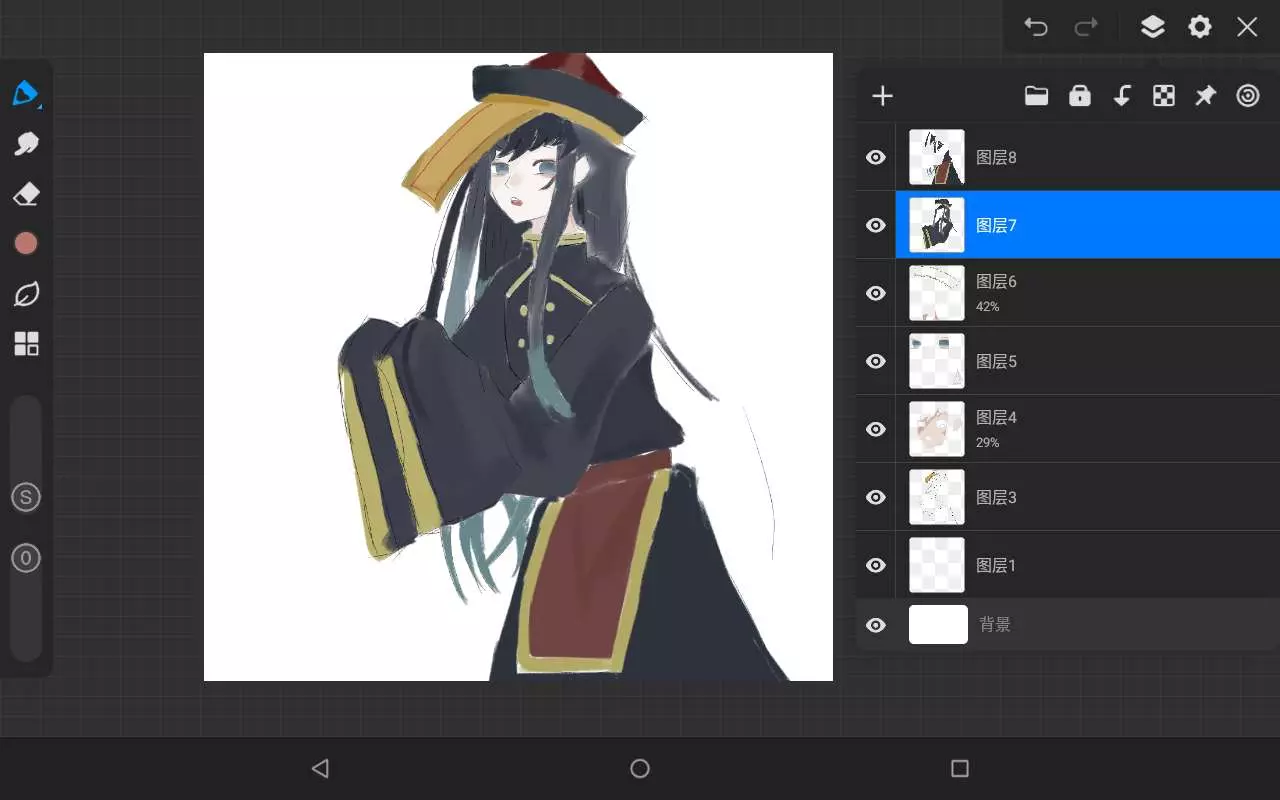Toggle the layers panel

pos(1153,27)
